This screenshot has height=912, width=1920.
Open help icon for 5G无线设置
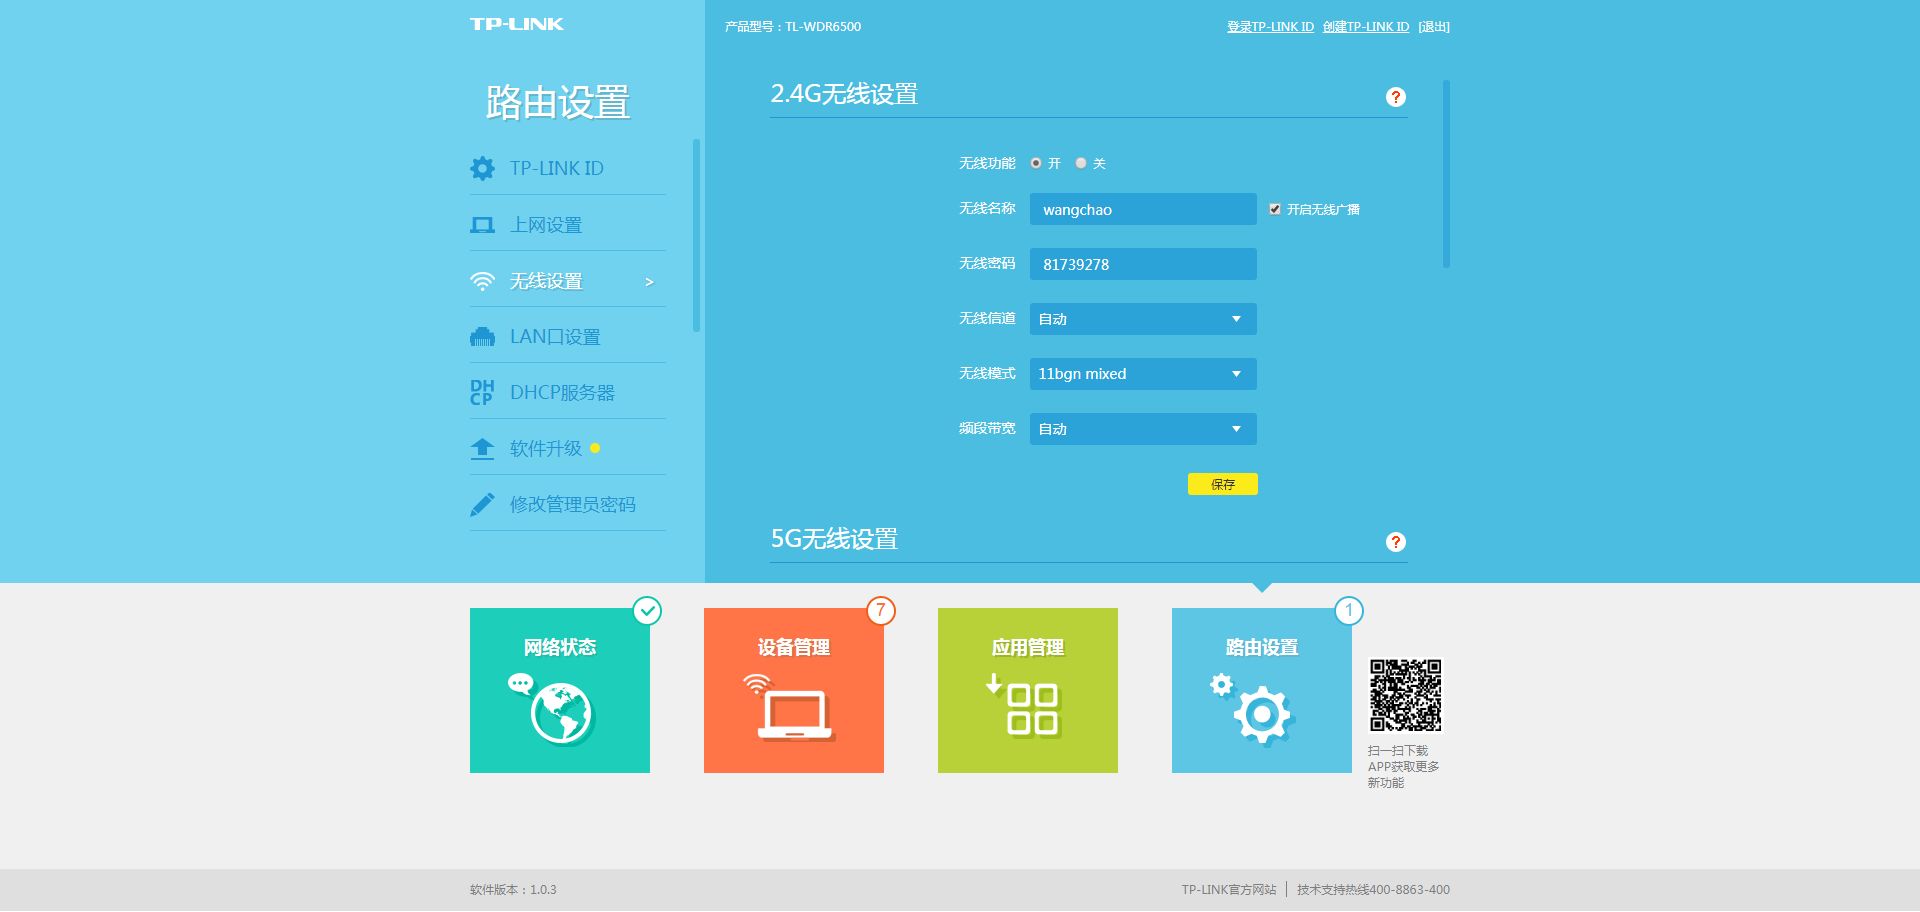1396,542
